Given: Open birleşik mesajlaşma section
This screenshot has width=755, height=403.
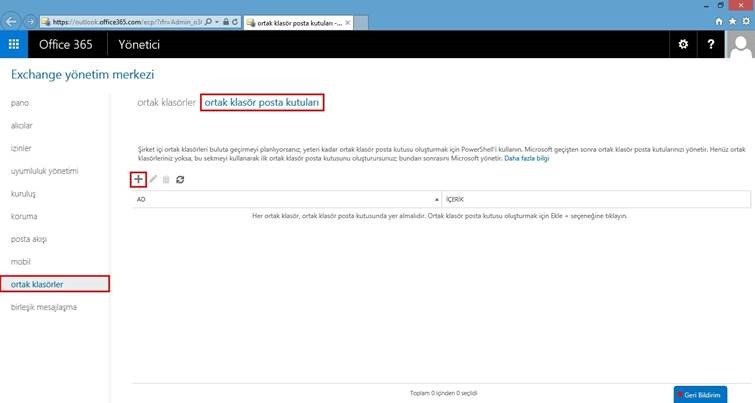Looking at the screenshot, I should 44,307.
